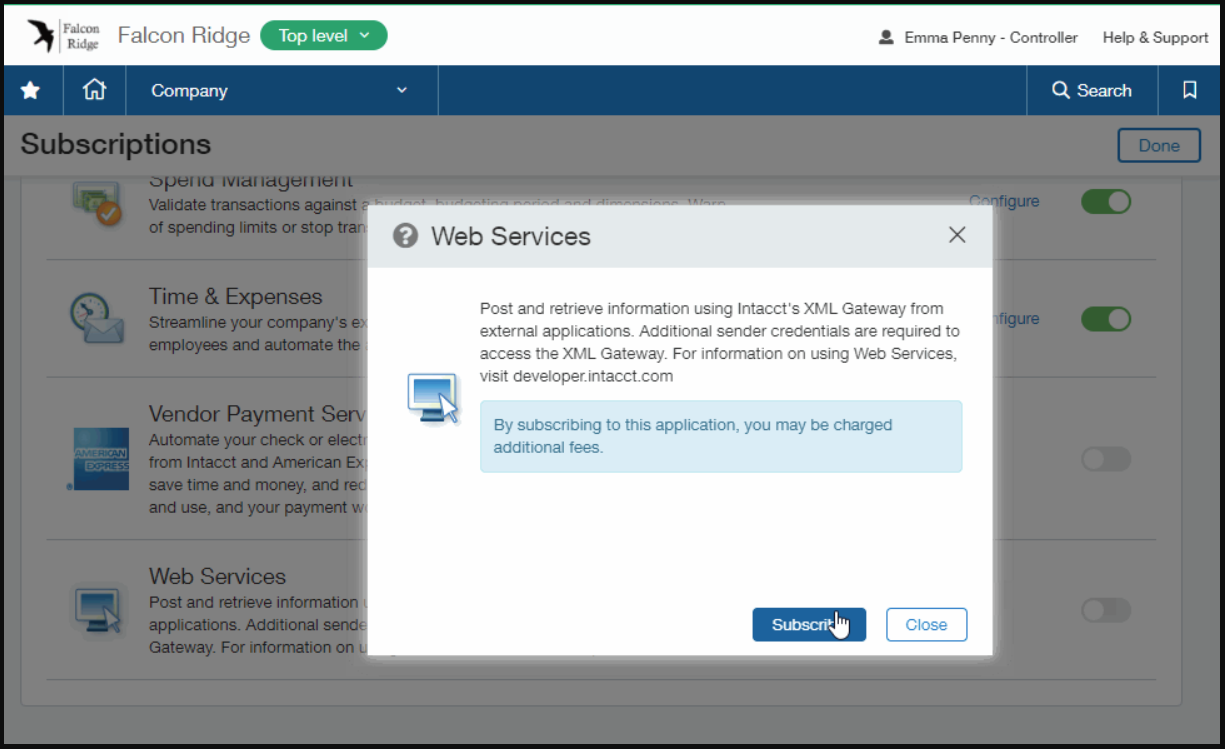
Task: Click the help question mark in dialog header
Action: (405, 236)
